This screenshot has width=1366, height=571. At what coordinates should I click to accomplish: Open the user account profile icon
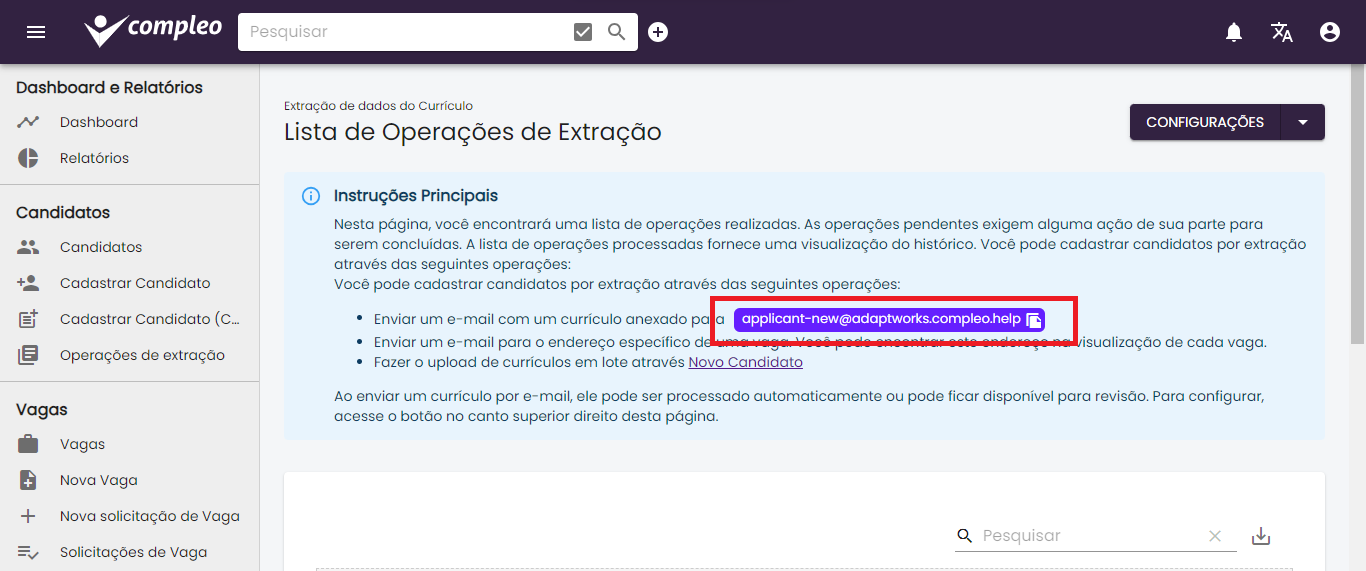(x=1330, y=32)
